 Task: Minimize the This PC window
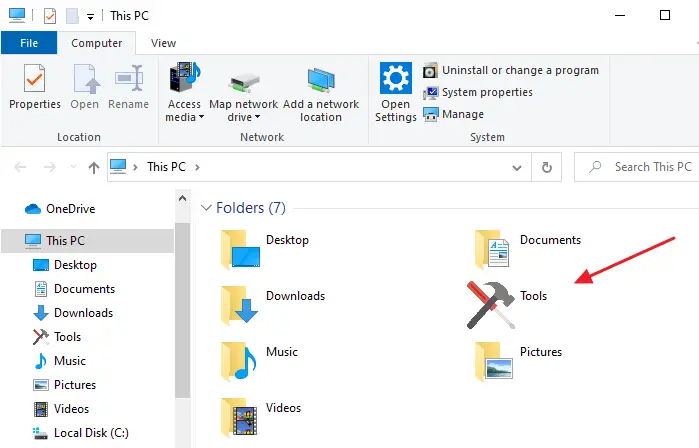point(620,15)
